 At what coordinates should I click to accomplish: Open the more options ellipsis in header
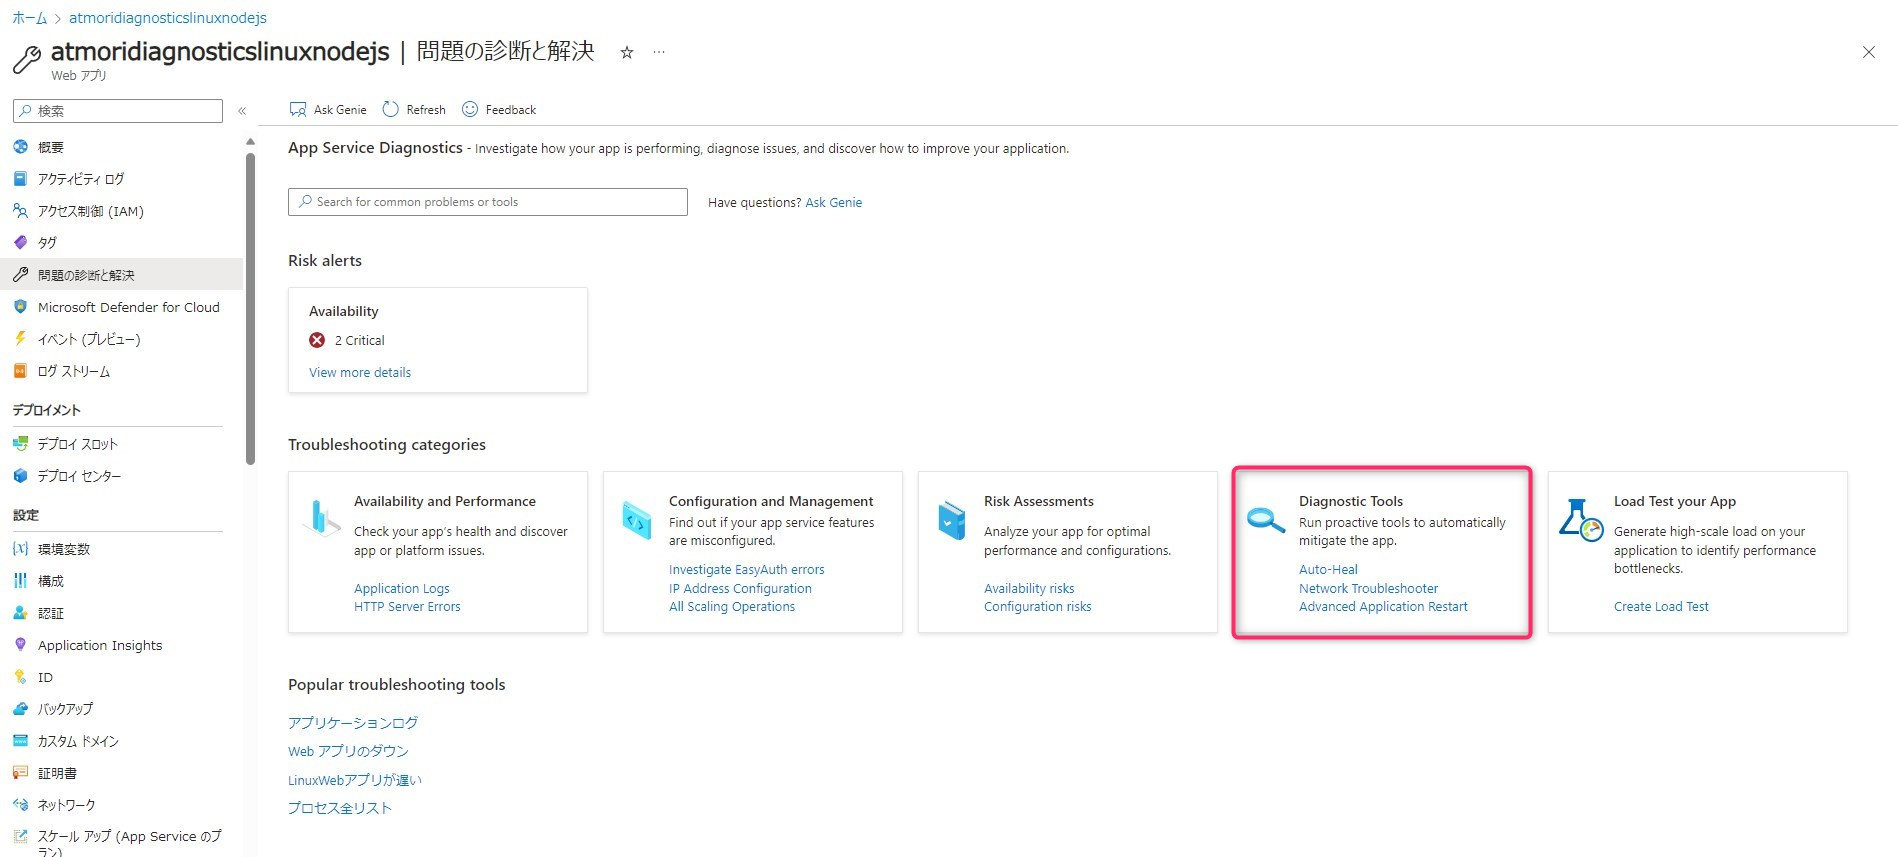659,53
